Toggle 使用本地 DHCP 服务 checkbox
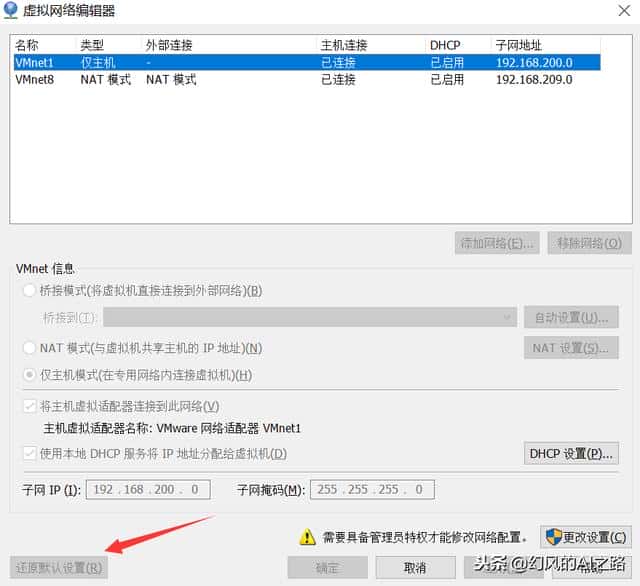This screenshot has width=640, height=586. pos(29,453)
